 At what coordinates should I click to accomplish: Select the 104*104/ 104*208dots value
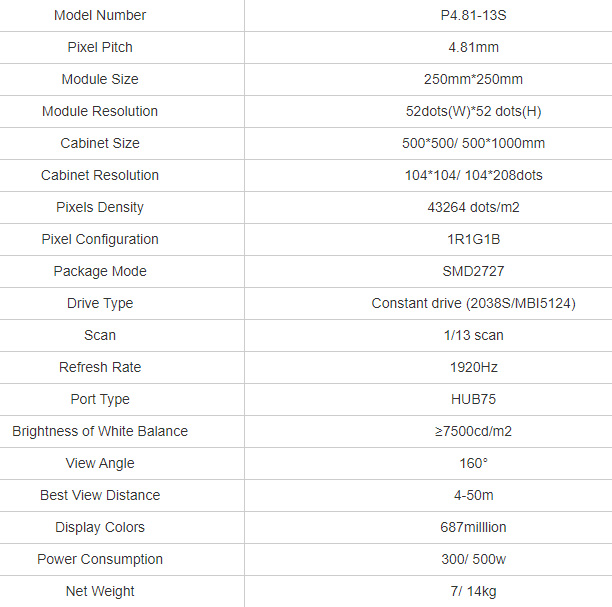click(x=473, y=175)
